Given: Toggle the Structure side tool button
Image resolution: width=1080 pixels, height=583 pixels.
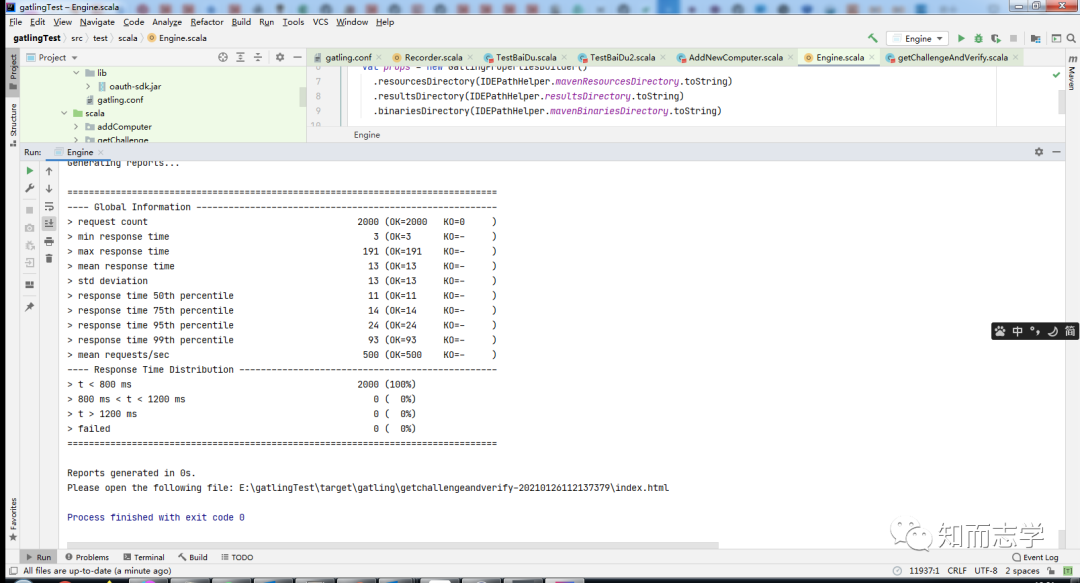Looking at the screenshot, I should 13,125.
